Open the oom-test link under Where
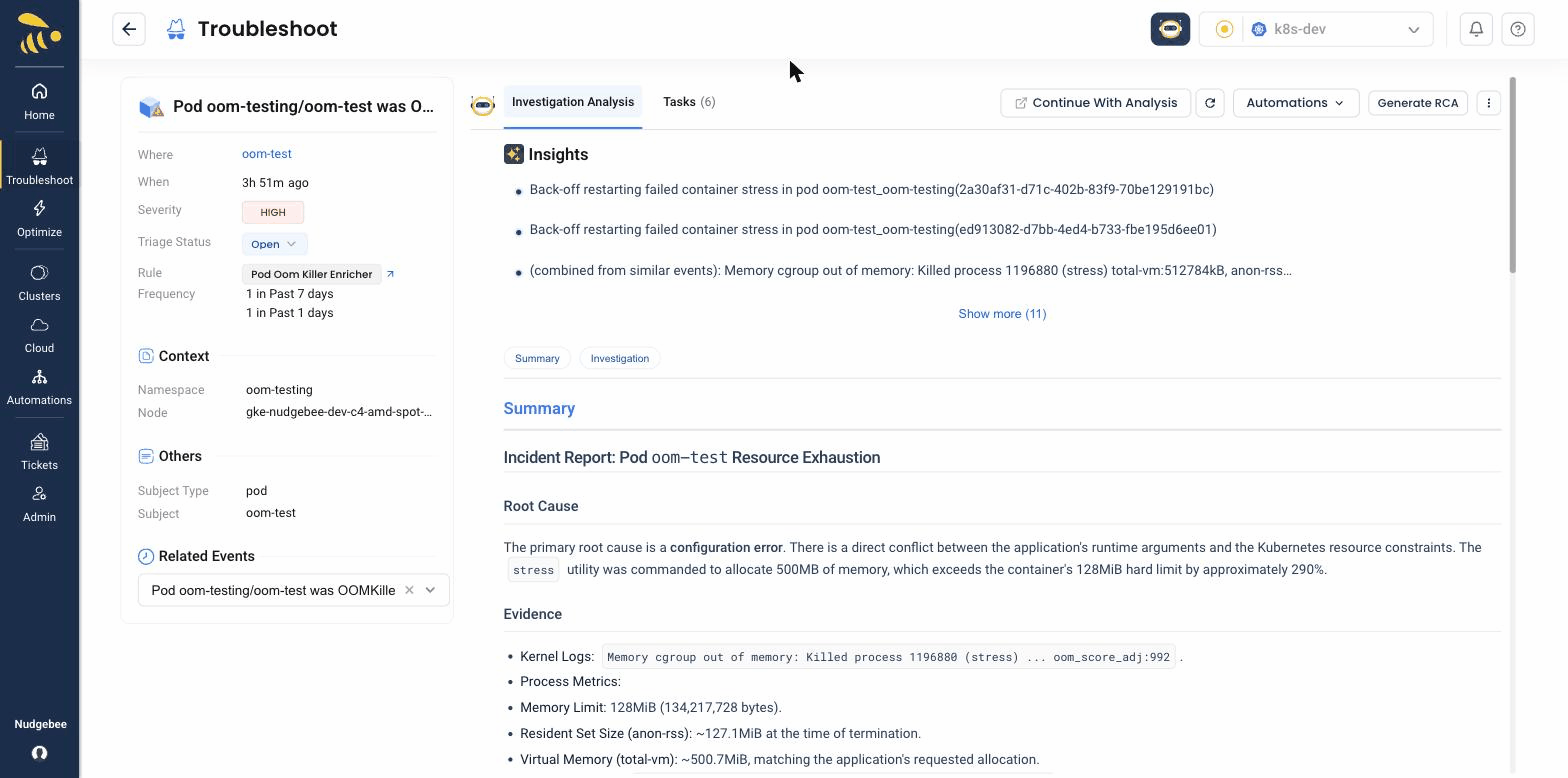 (x=267, y=154)
